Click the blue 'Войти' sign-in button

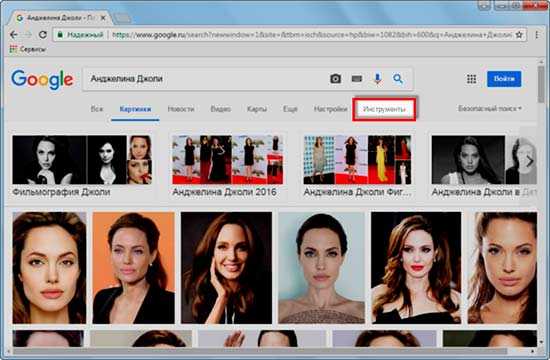tap(504, 79)
